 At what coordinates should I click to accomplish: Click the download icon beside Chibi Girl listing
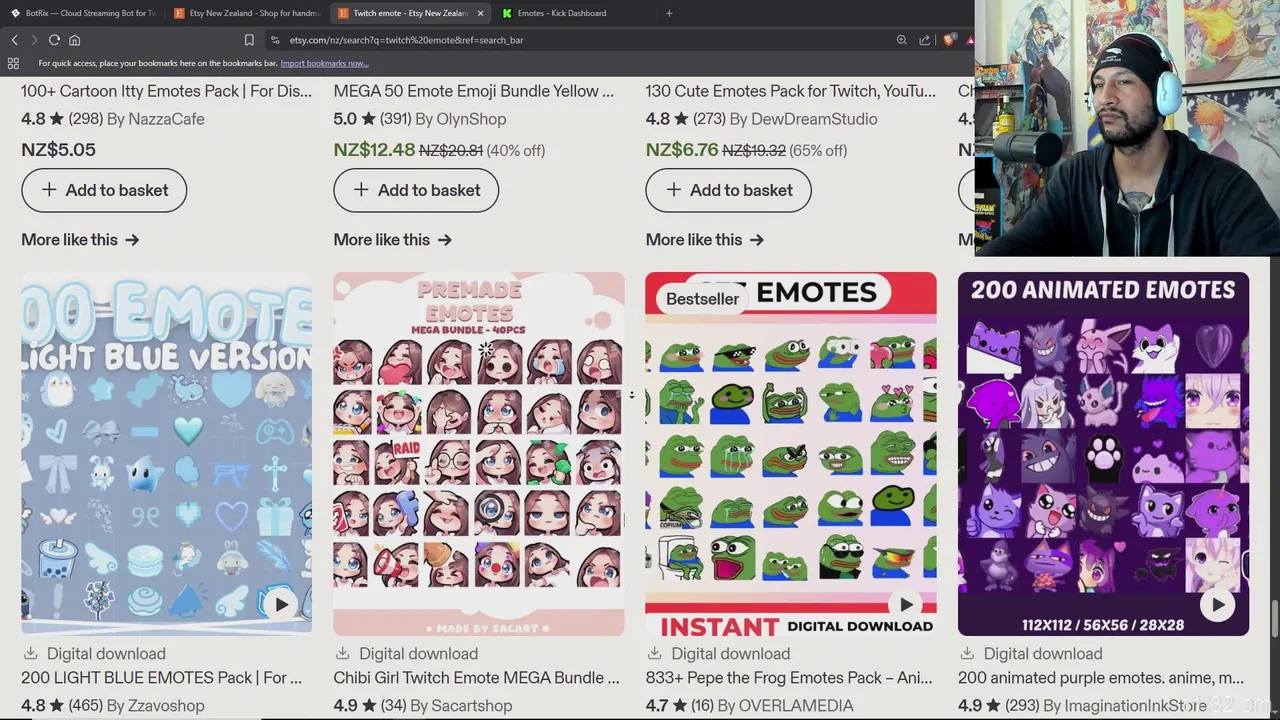tap(342, 653)
